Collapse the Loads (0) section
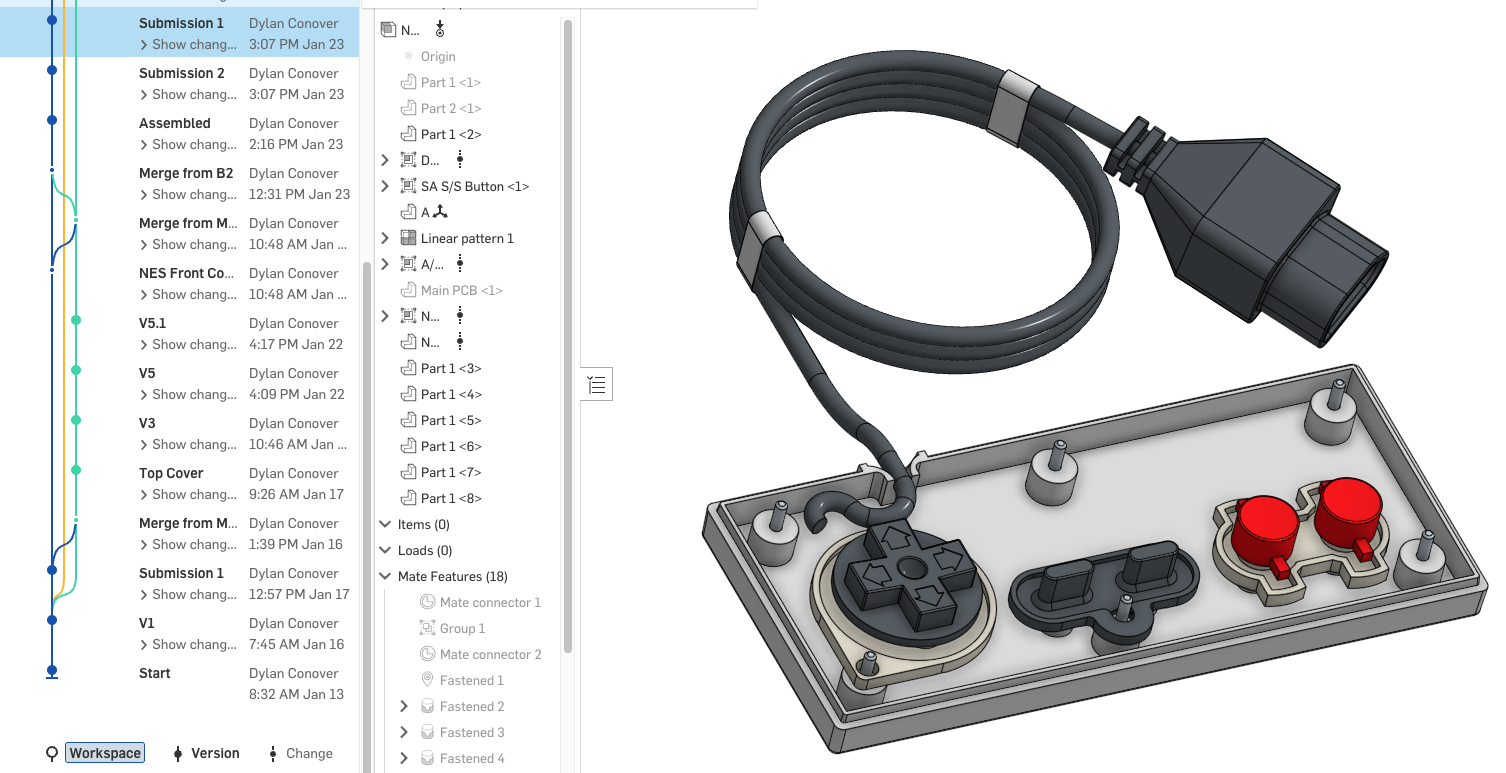 pos(385,550)
